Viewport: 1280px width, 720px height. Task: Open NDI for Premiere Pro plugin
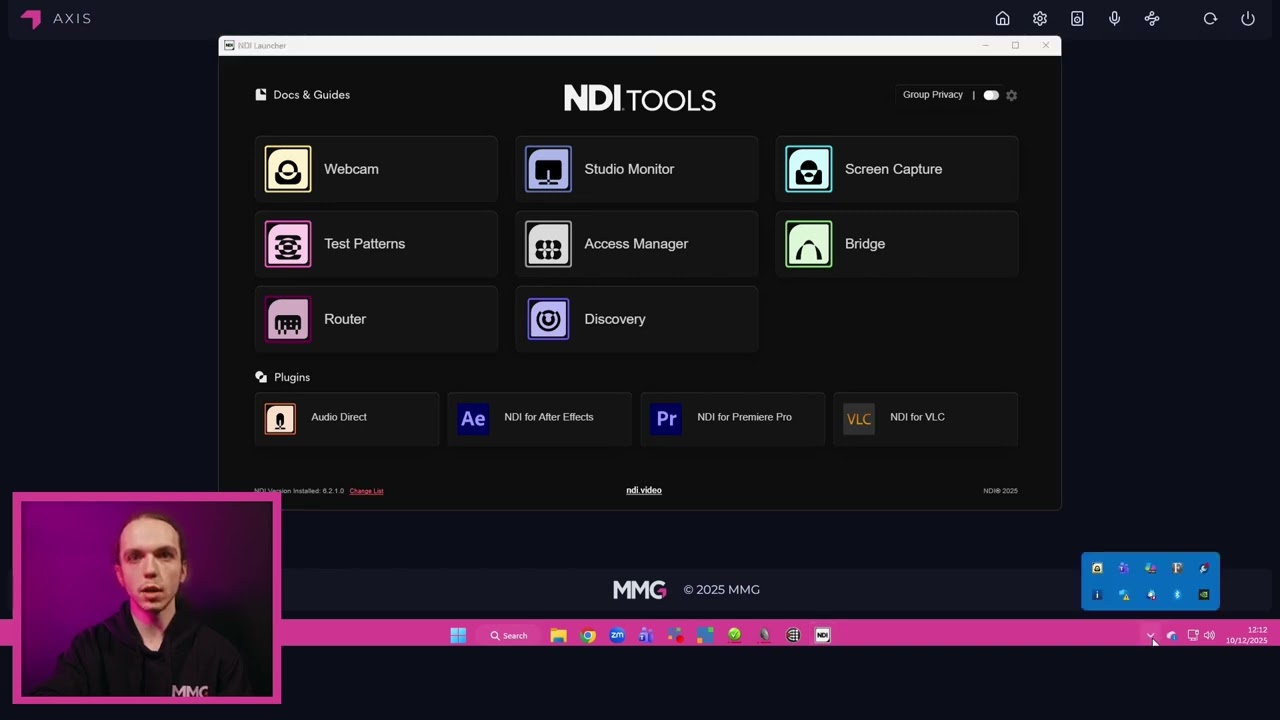click(732, 418)
